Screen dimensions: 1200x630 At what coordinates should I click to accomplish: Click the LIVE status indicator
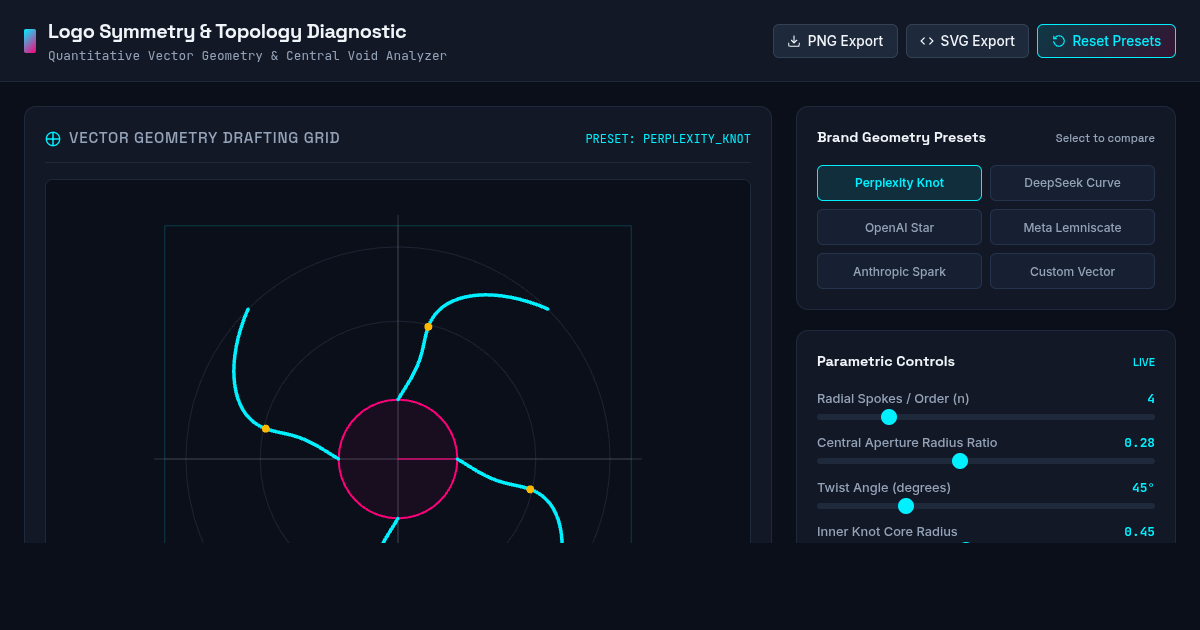pos(1144,362)
